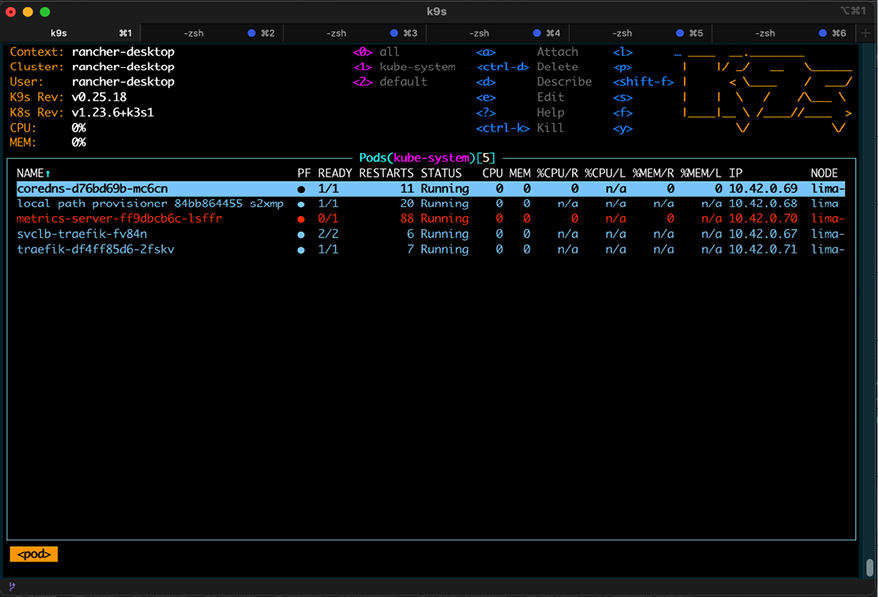Image resolution: width=878 pixels, height=597 pixels.
Task: Click the Context value rancher-desktop
Action: pyautogui.click(x=123, y=52)
